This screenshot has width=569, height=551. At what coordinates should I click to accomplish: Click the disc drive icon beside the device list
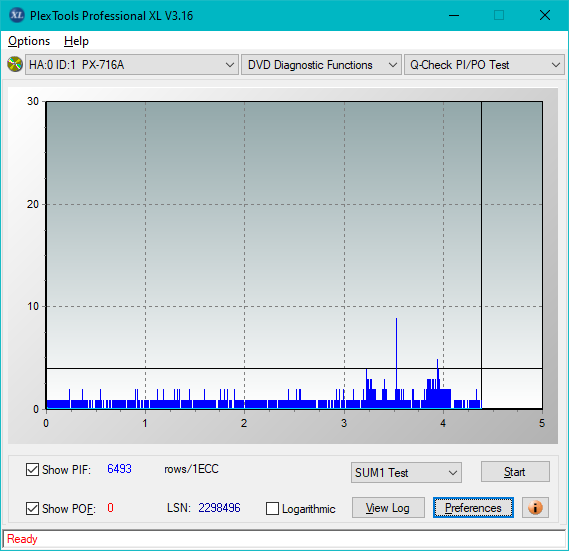coord(15,65)
